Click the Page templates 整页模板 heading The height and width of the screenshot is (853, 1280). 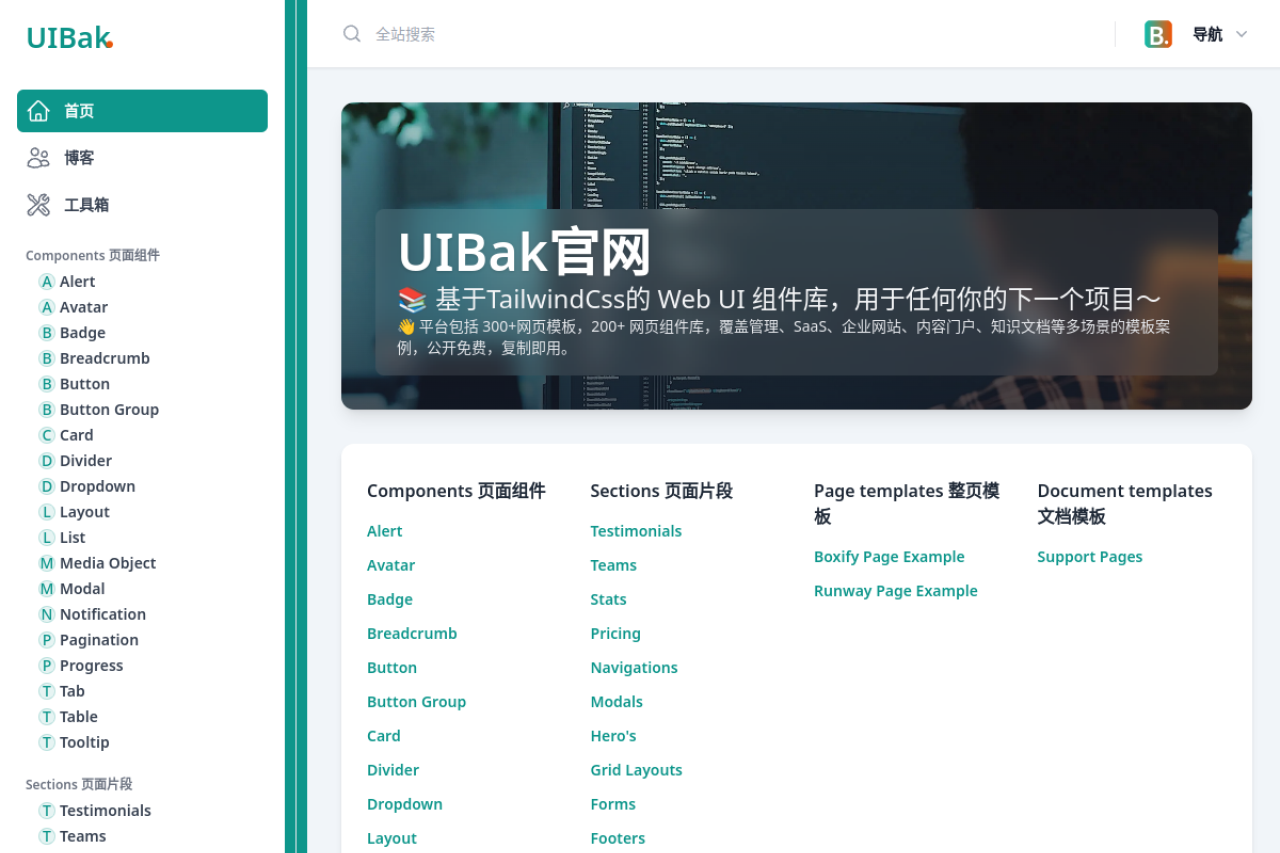click(x=907, y=504)
